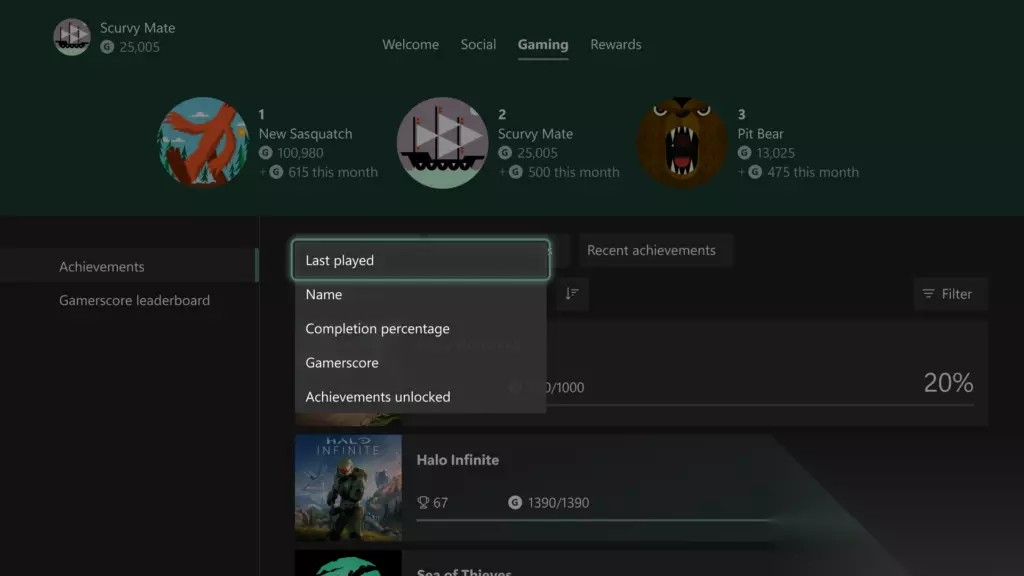The width and height of the screenshot is (1024, 576).
Task: Select Scurvy Mate ship avatar in leaderboard
Action: 443,143
